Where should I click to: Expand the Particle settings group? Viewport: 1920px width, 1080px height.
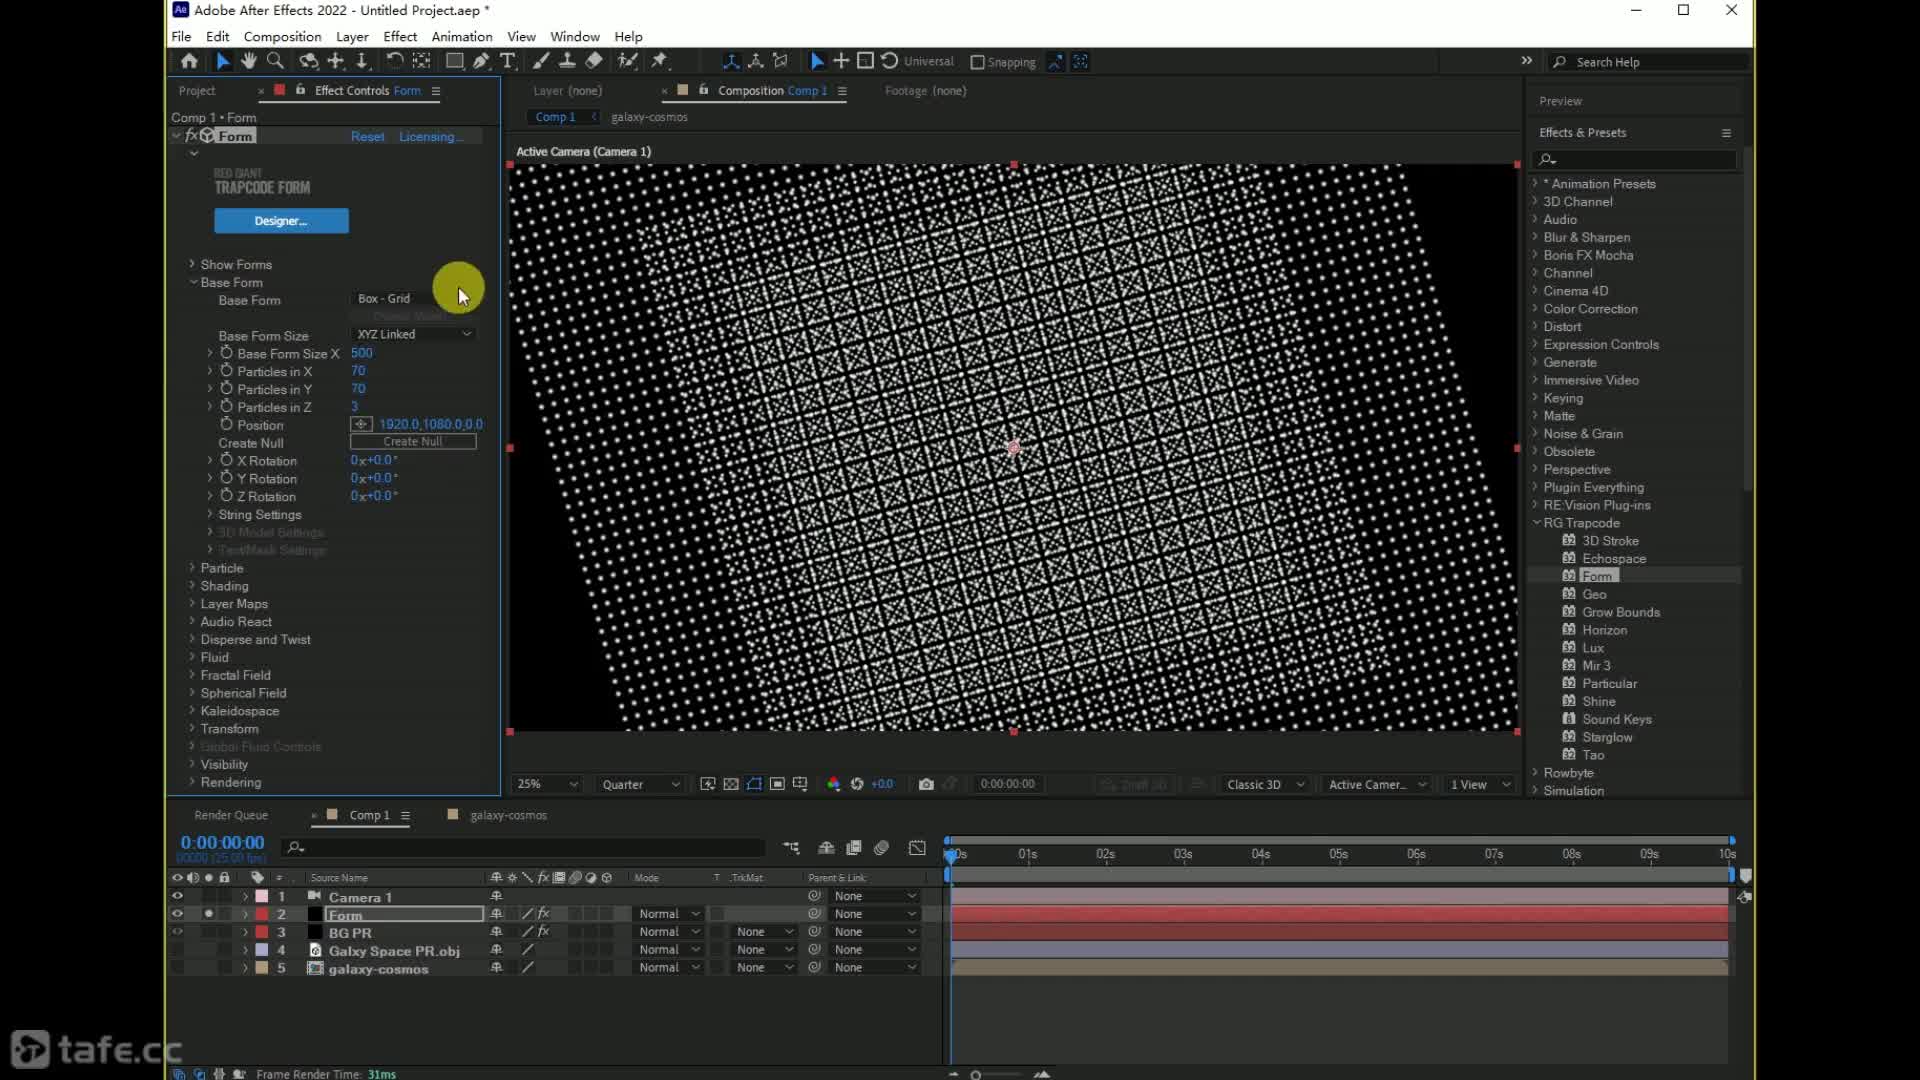192,568
